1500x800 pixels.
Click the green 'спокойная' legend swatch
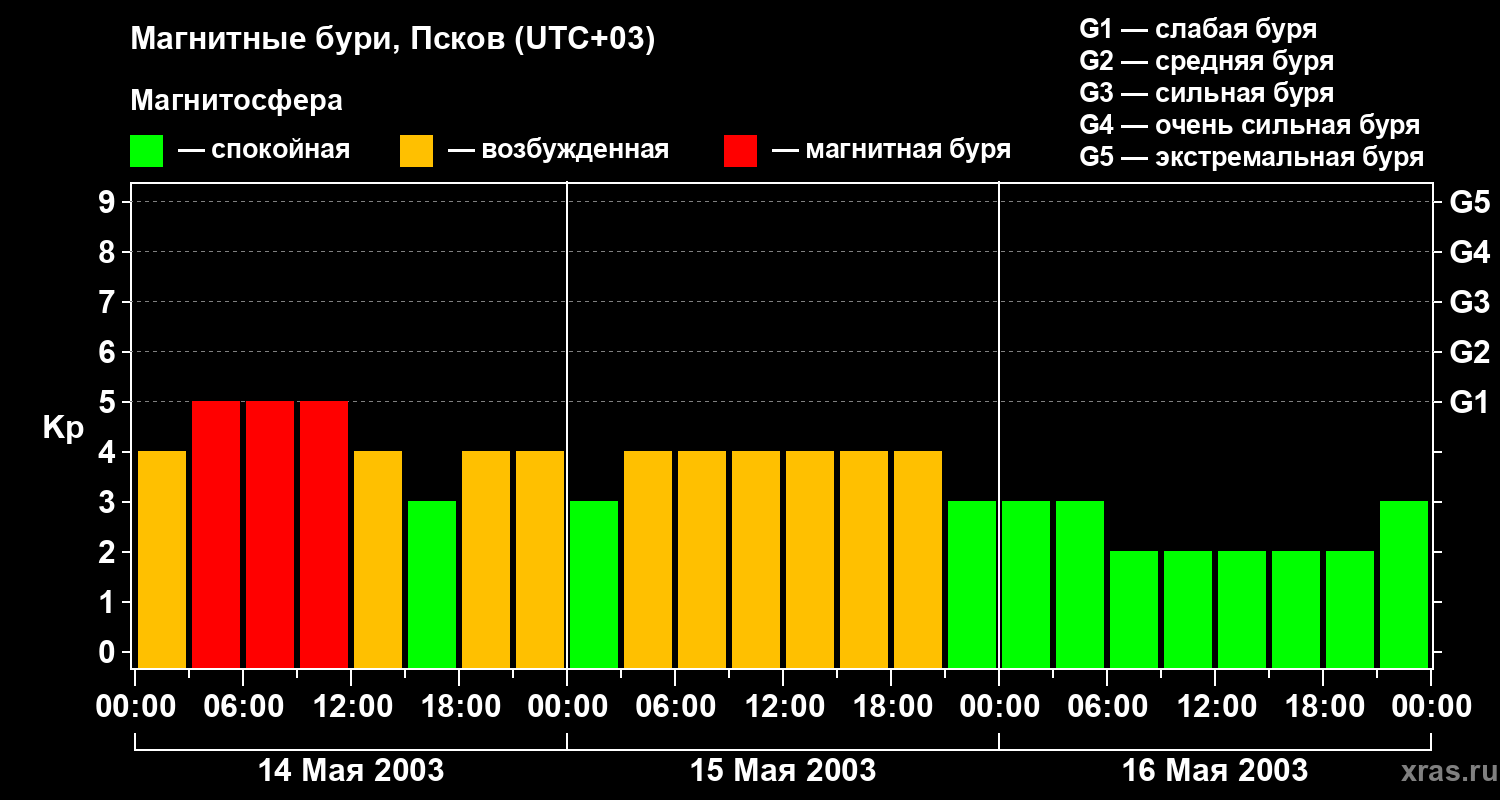click(x=146, y=151)
